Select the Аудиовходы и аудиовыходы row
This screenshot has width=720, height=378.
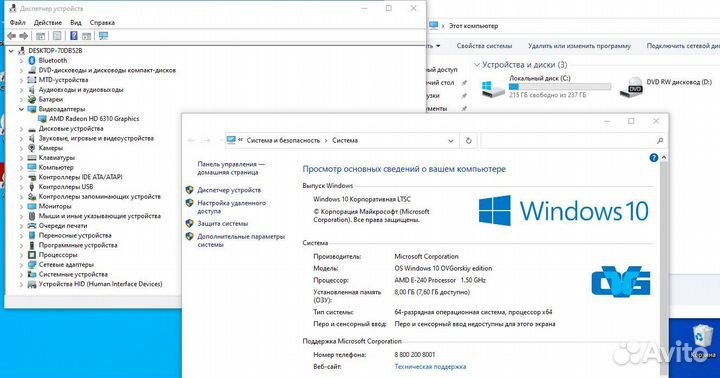coord(81,90)
